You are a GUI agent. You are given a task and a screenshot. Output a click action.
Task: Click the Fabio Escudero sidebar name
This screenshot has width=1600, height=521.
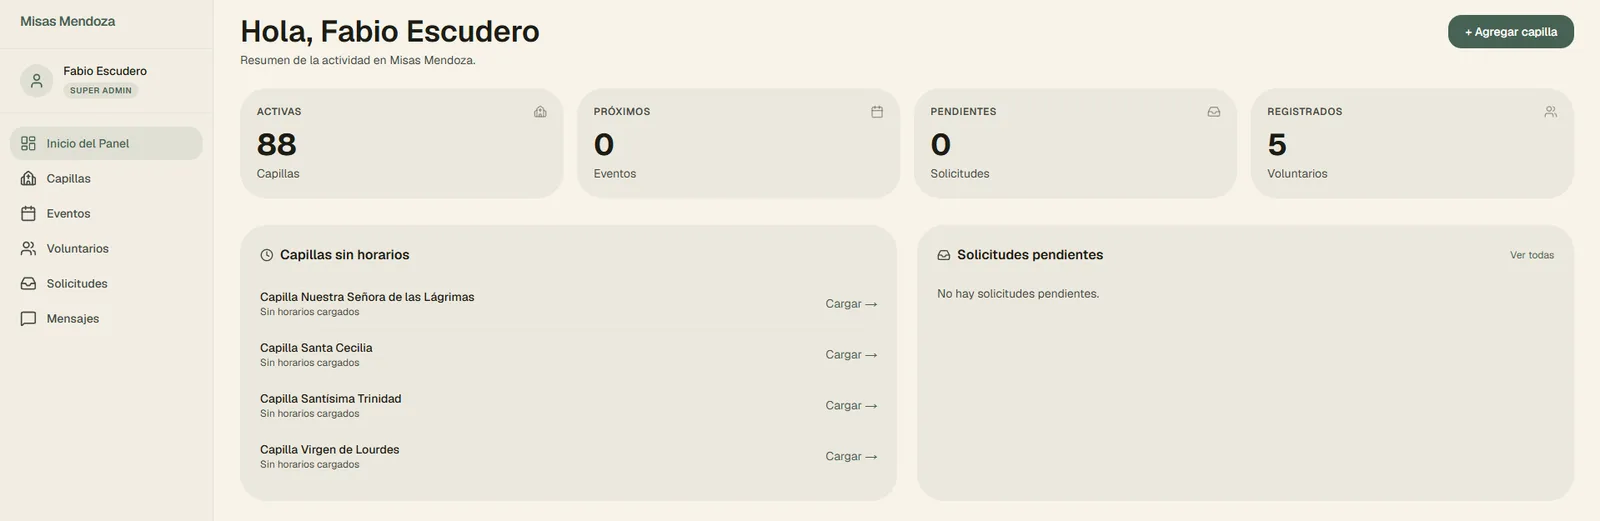(x=105, y=71)
